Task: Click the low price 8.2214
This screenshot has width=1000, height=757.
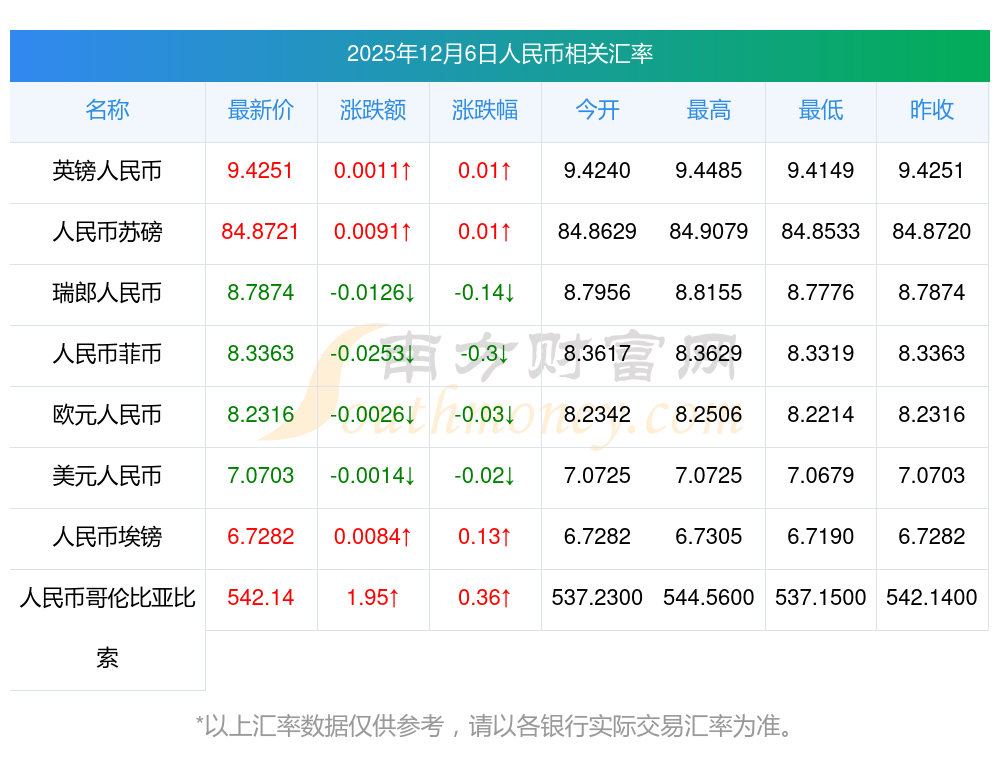Action: [821, 415]
